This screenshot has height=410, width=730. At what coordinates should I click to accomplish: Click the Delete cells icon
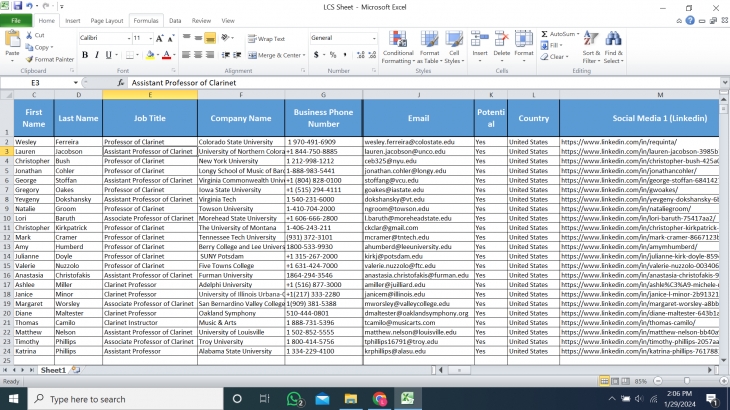[501, 40]
